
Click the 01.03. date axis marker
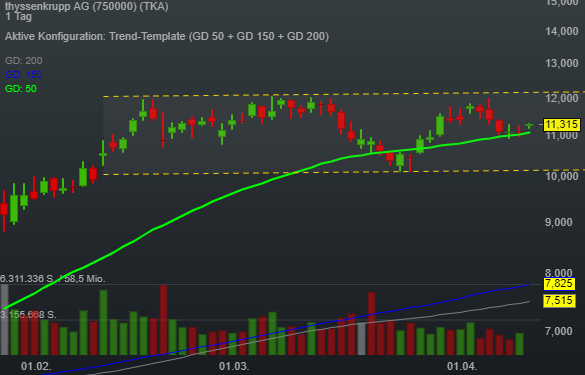234,366
